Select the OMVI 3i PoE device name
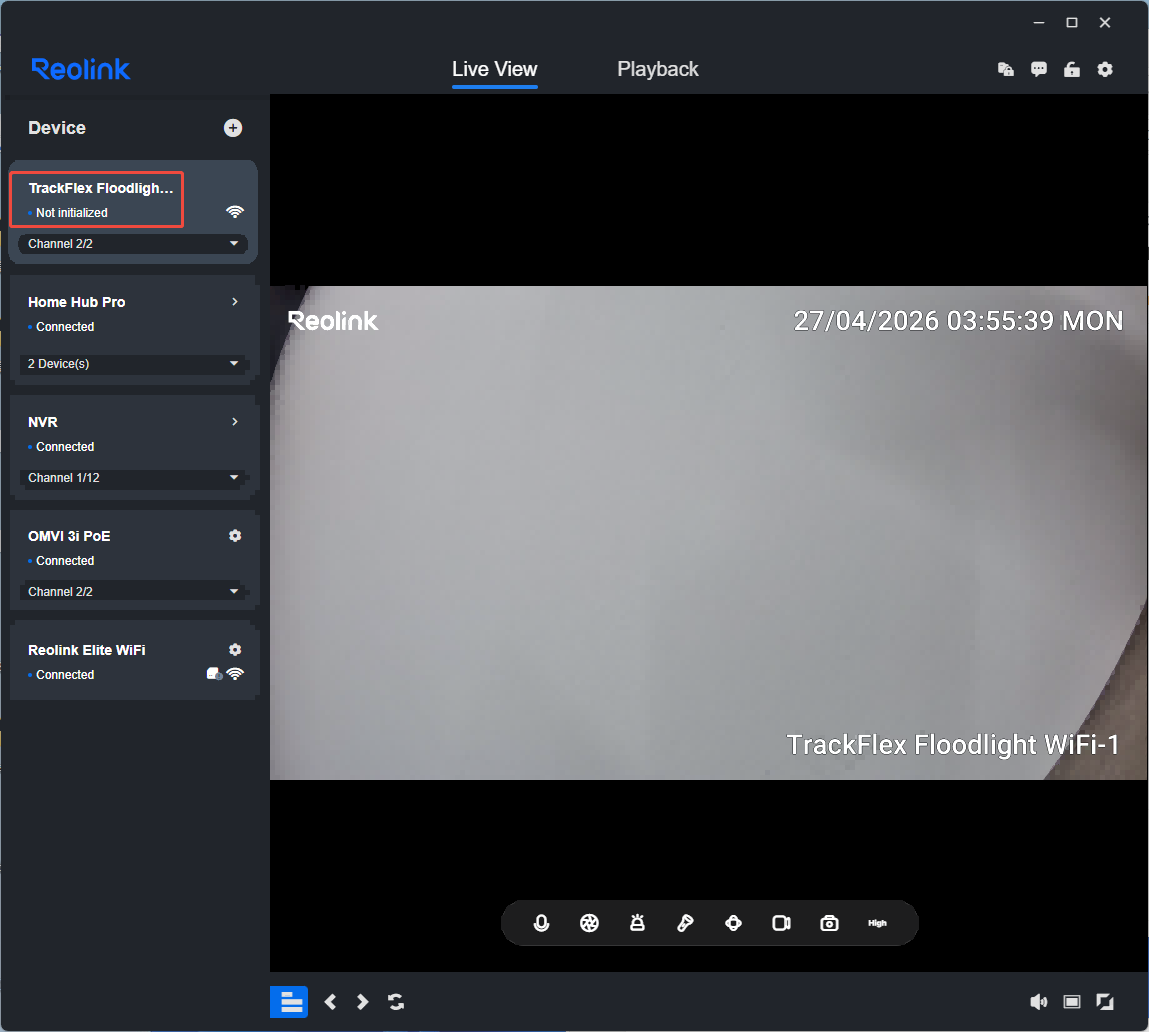 69,536
